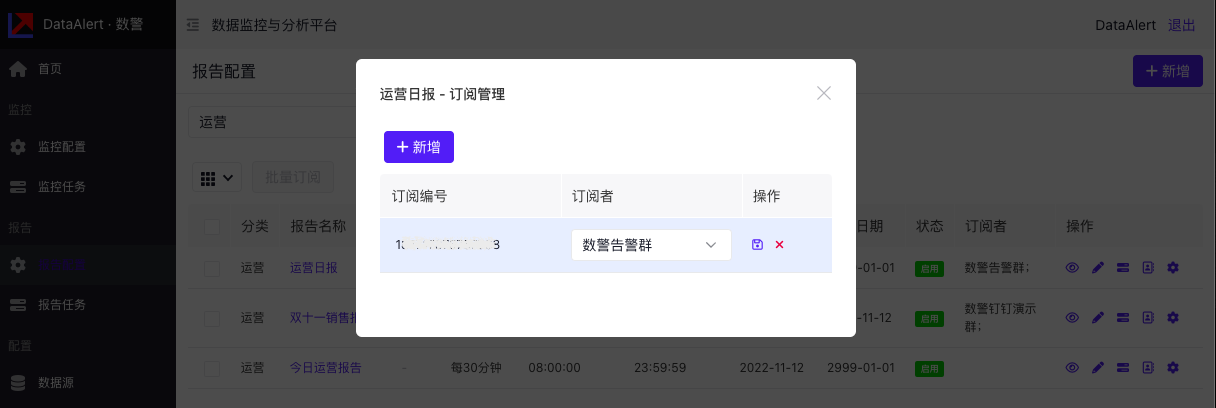
Task: Check the 双十一销售 row checkbox
Action: pyautogui.click(x=211, y=318)
